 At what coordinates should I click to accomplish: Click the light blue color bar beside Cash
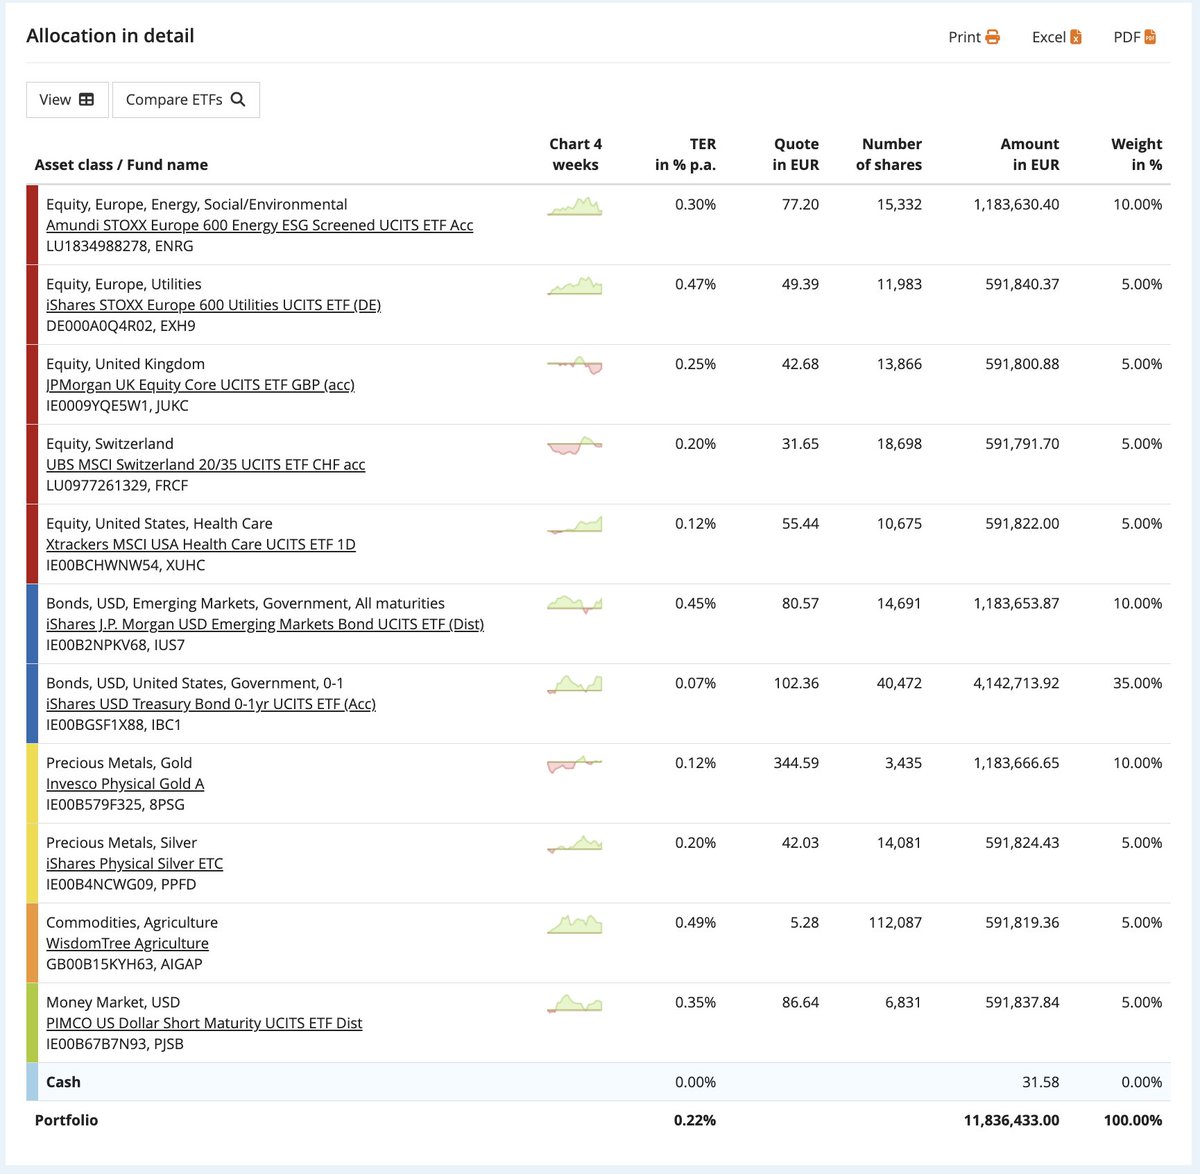coord(32,1082)
